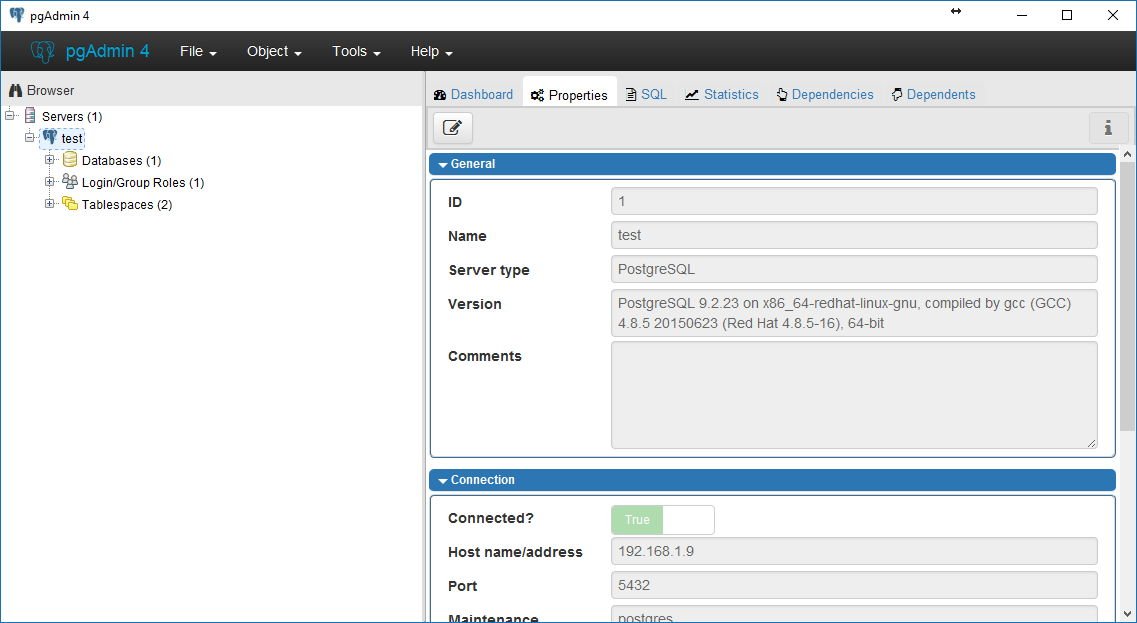Expand the Tablespaces (2) node

[49, 204]
